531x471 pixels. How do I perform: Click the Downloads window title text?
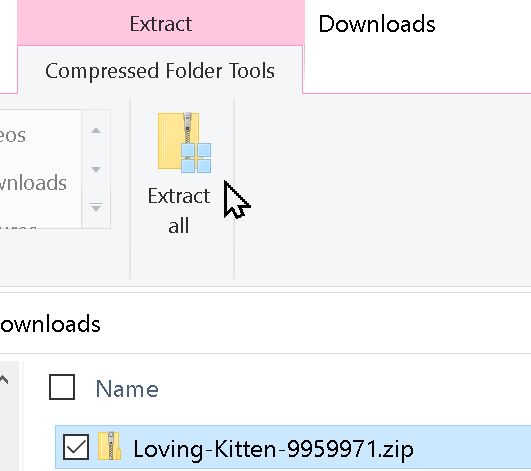coord(377,24)
